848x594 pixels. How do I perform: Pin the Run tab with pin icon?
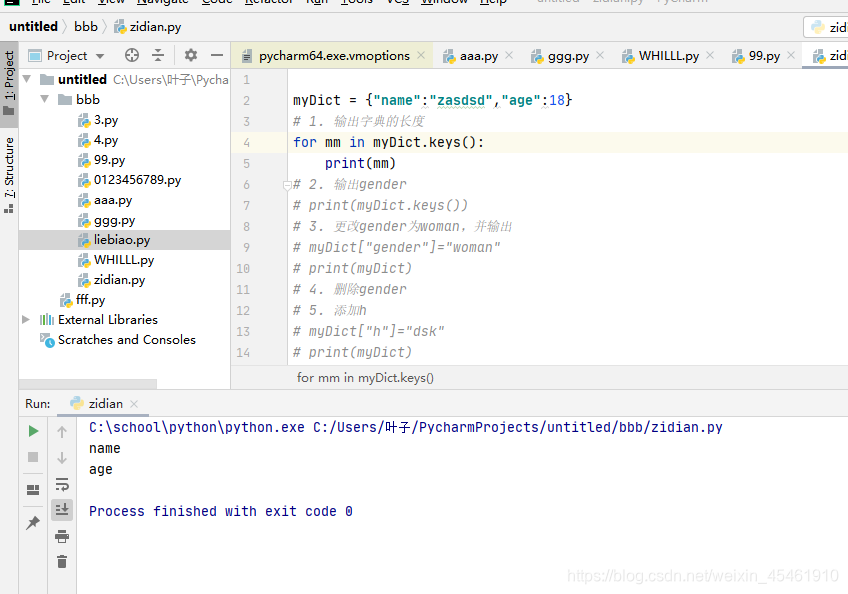(x=33, y=523)
